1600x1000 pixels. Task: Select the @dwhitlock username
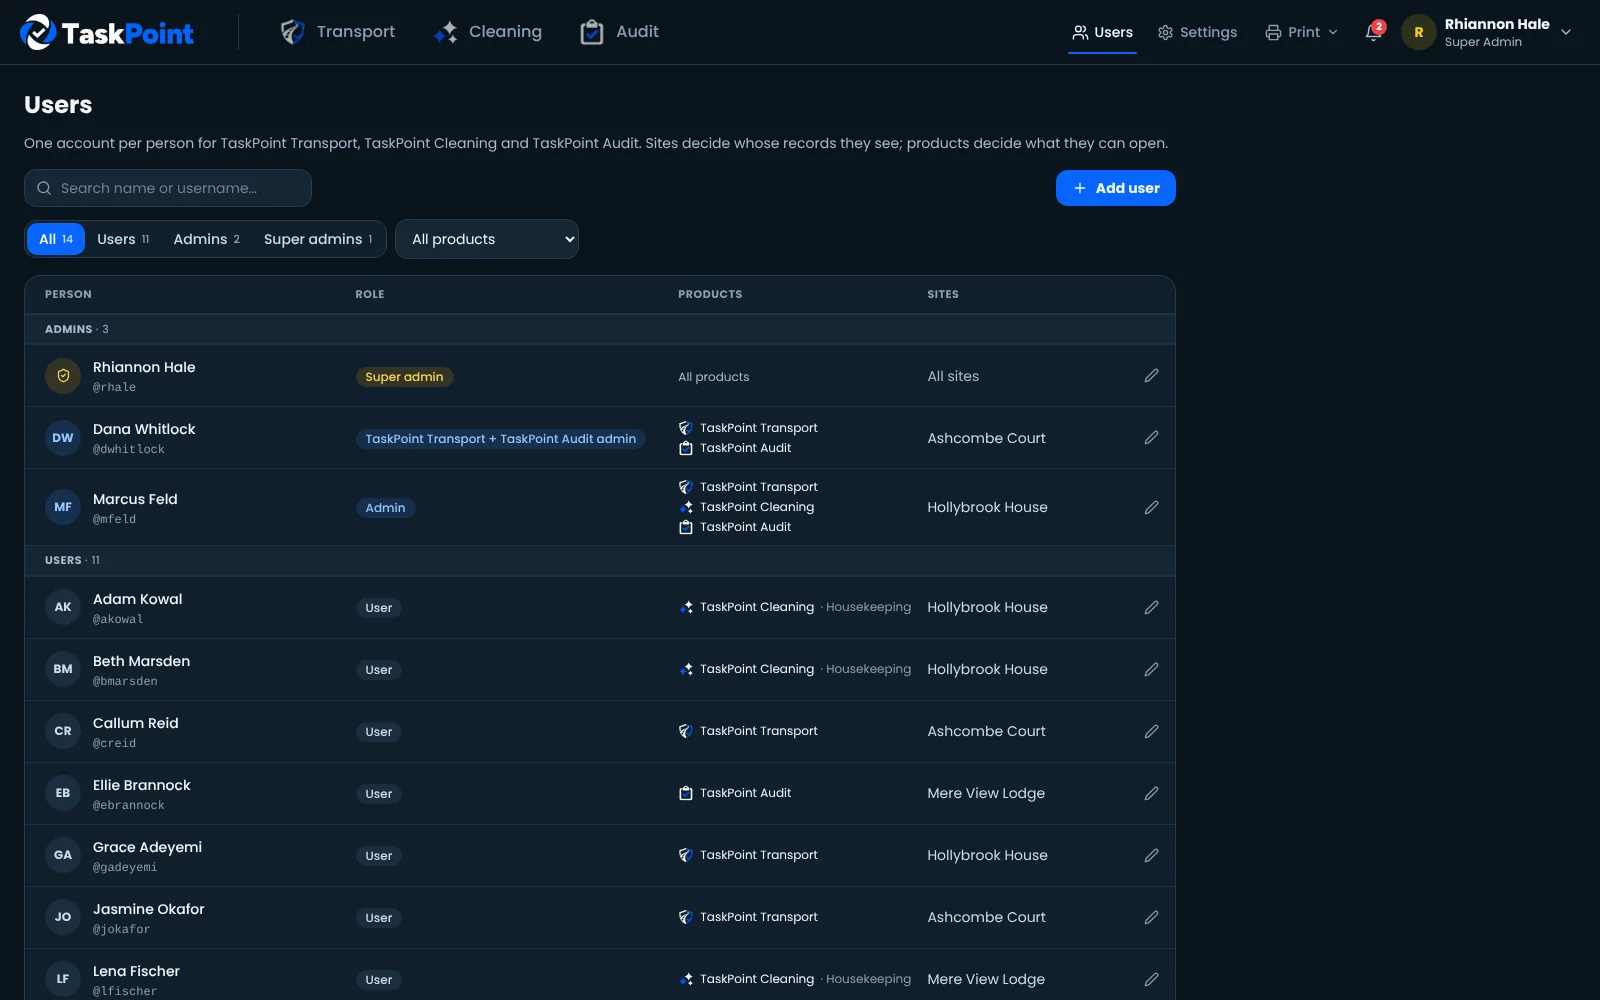(129, 449)
